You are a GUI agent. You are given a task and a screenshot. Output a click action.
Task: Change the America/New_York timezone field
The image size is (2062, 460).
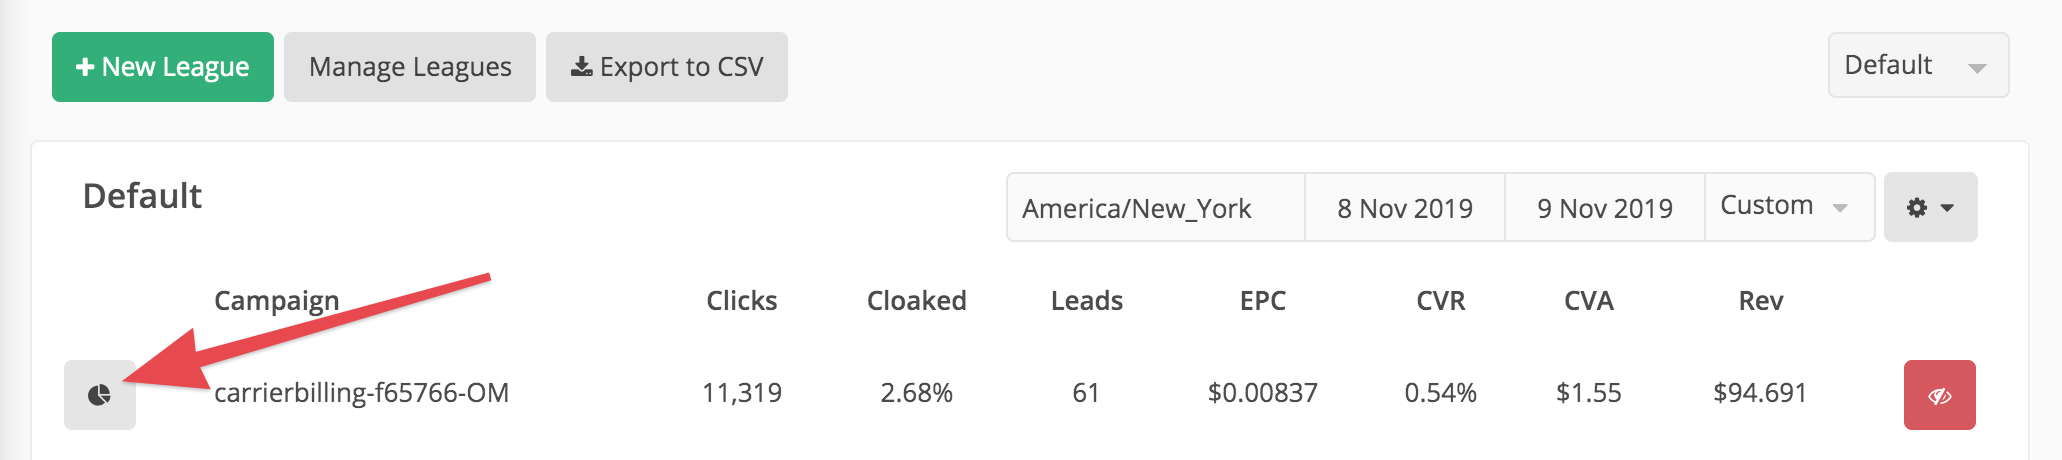[x=1155, y=207]
